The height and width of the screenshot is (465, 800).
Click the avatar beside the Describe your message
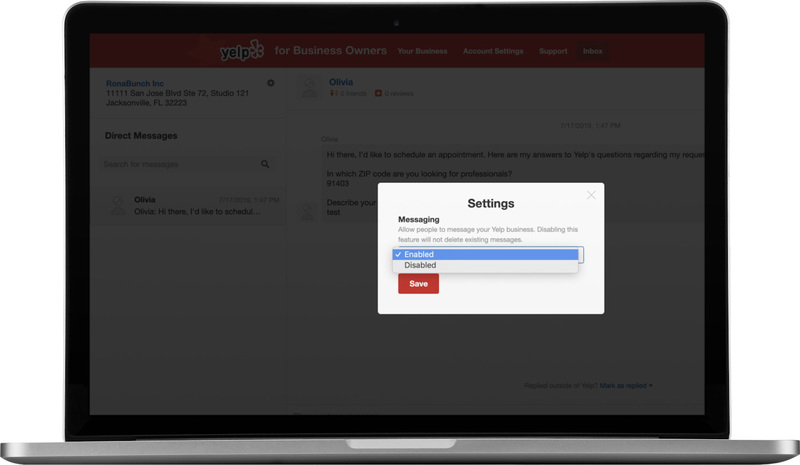click(x=308, y=211)
